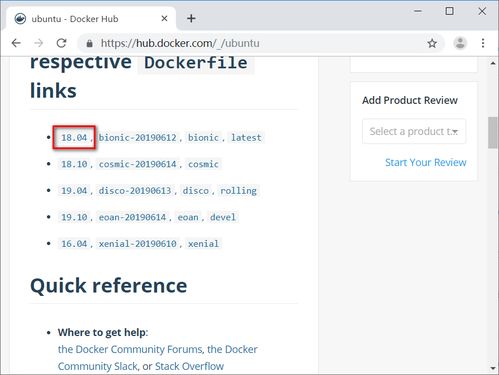
Task: Click the forward navigation arrow
Action: [39, 43]
